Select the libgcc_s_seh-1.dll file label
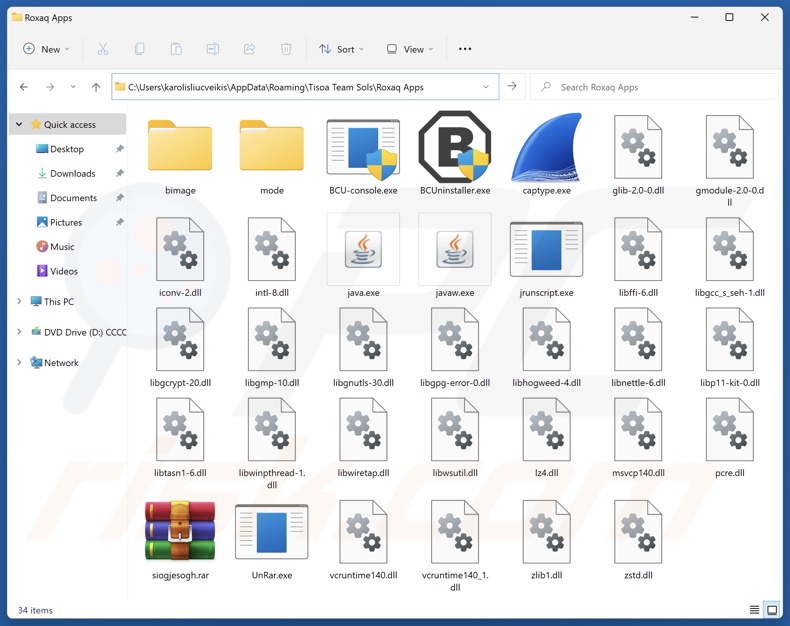The width and height of the screenshot is (790, 626). point(730,292)
